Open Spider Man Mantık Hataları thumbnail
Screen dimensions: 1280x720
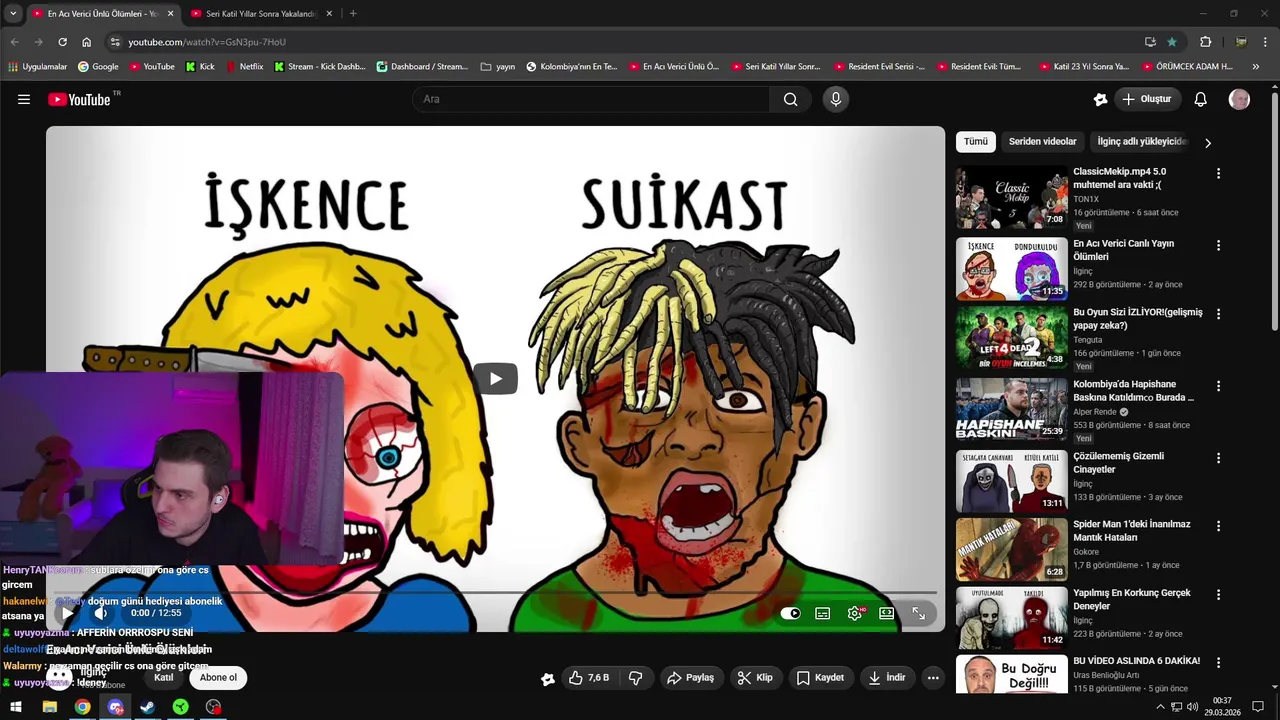coord(1012,549)
